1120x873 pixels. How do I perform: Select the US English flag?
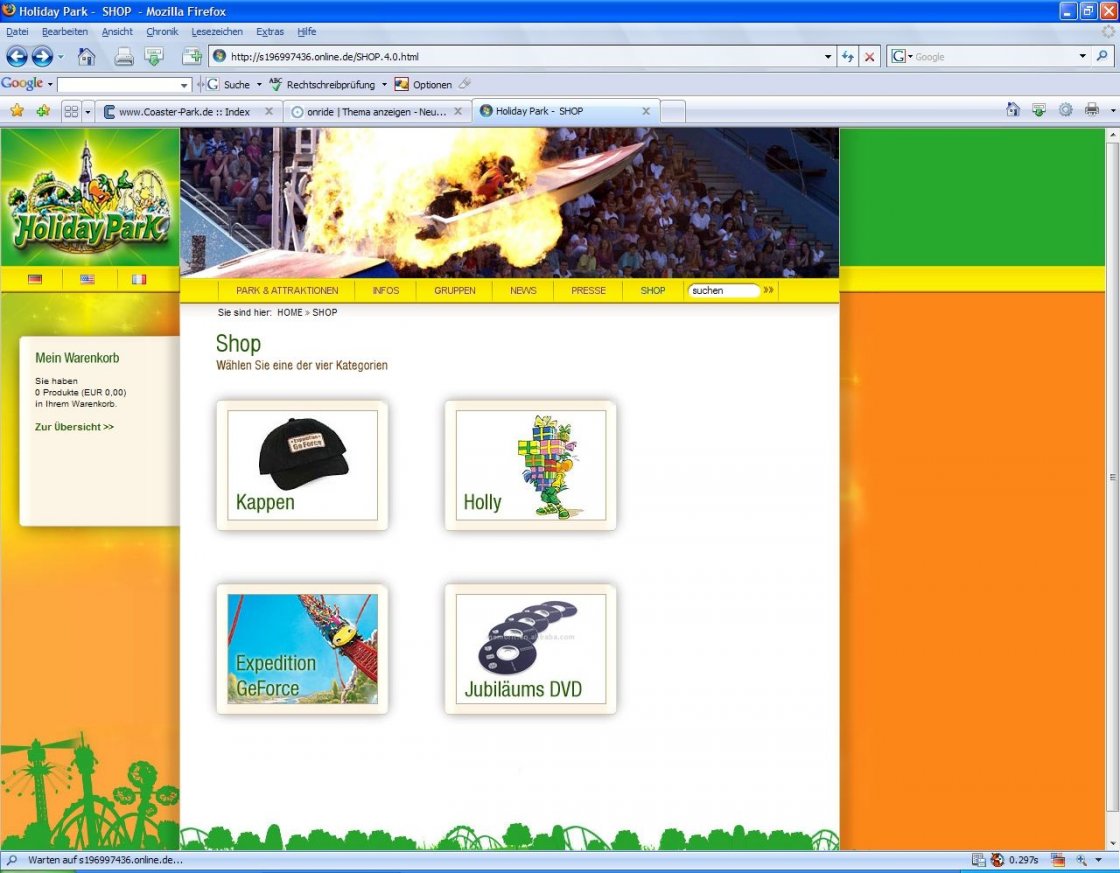pyautogui.click(x=87, y=279)
